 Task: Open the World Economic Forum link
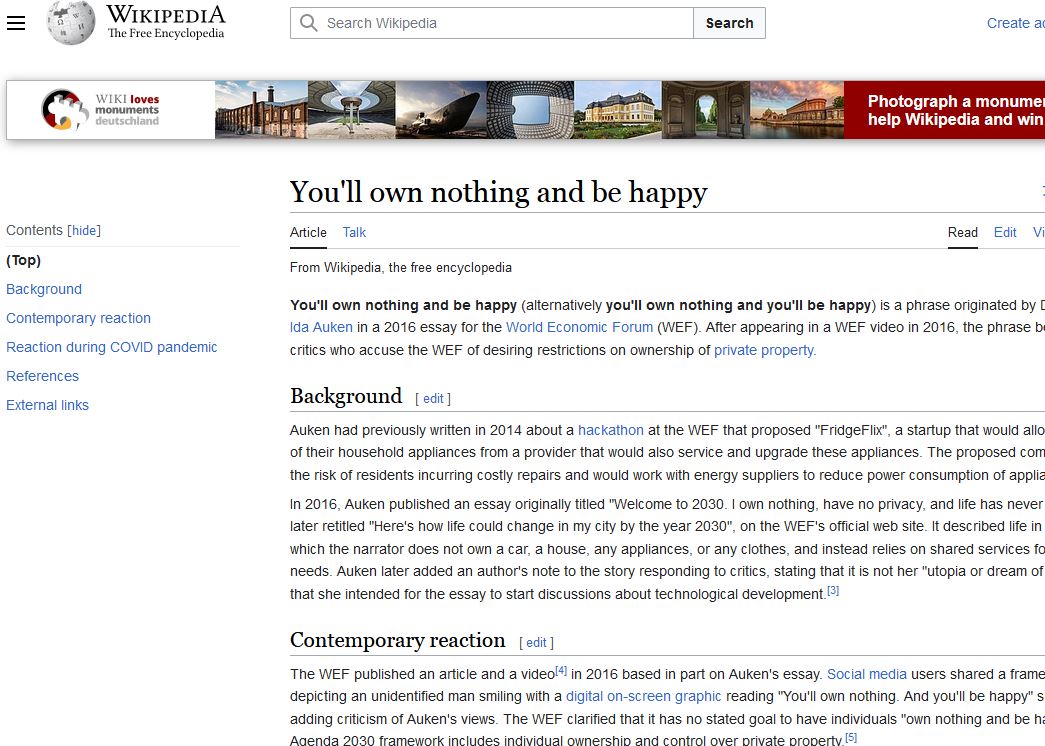579,327
